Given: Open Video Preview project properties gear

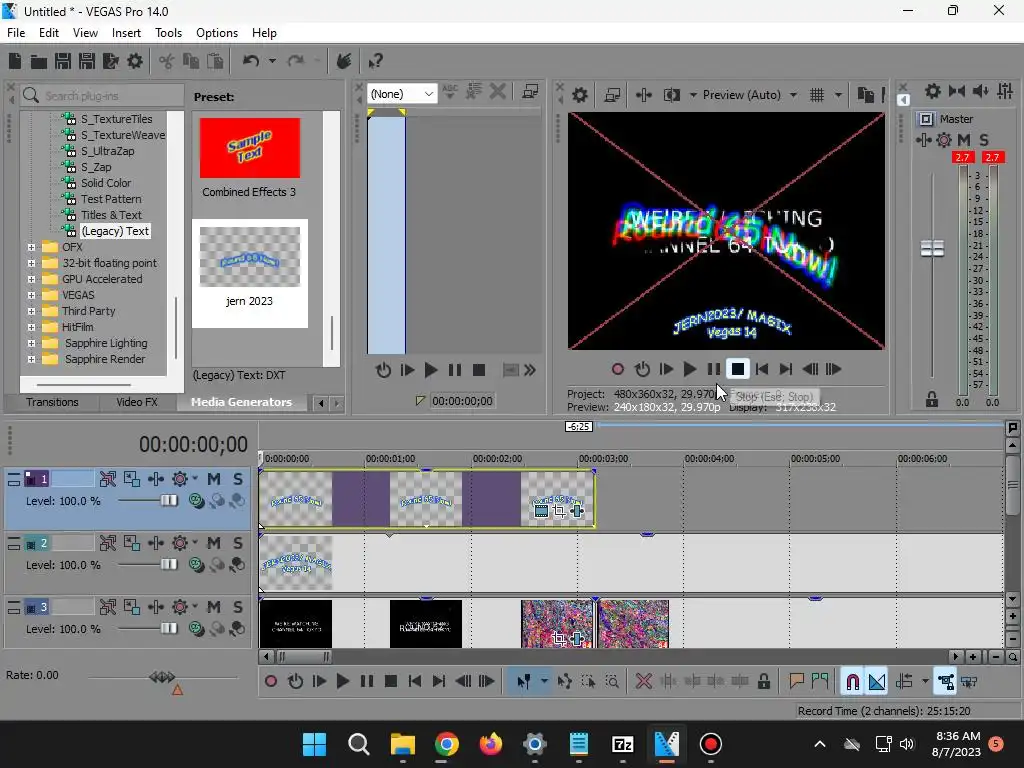Looking at the screenshot, I should tap(580, 95).
